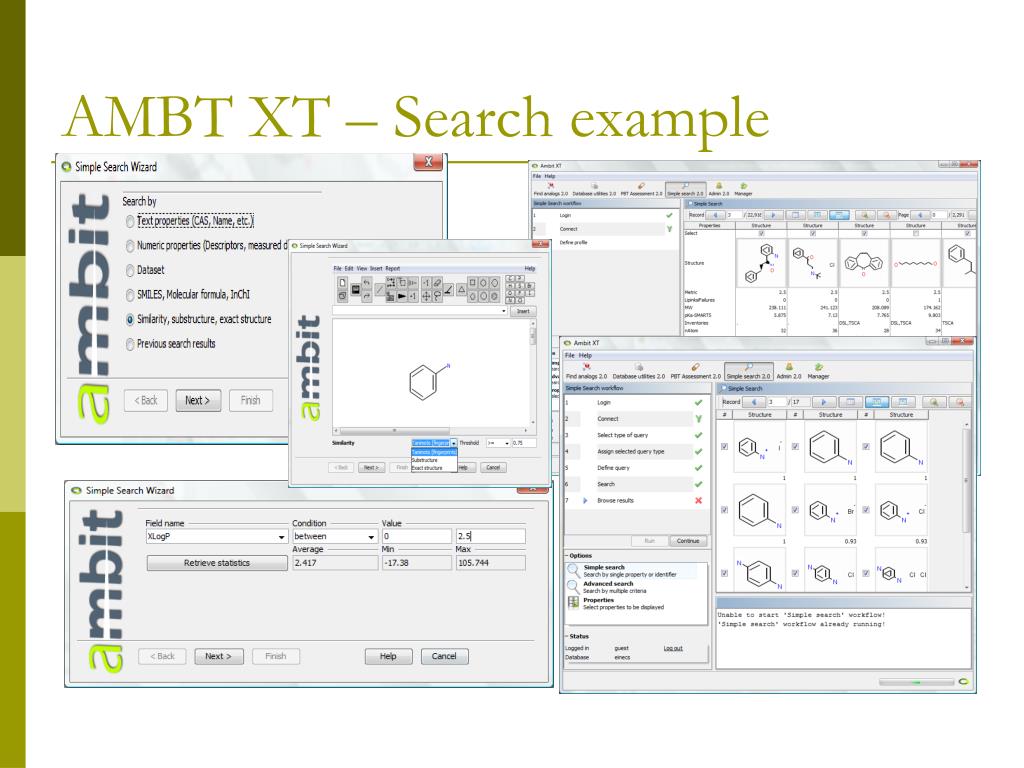Select the square ring template tool
The height and width of the screenshot is (768, 1024).
click(x=472, y=283)
